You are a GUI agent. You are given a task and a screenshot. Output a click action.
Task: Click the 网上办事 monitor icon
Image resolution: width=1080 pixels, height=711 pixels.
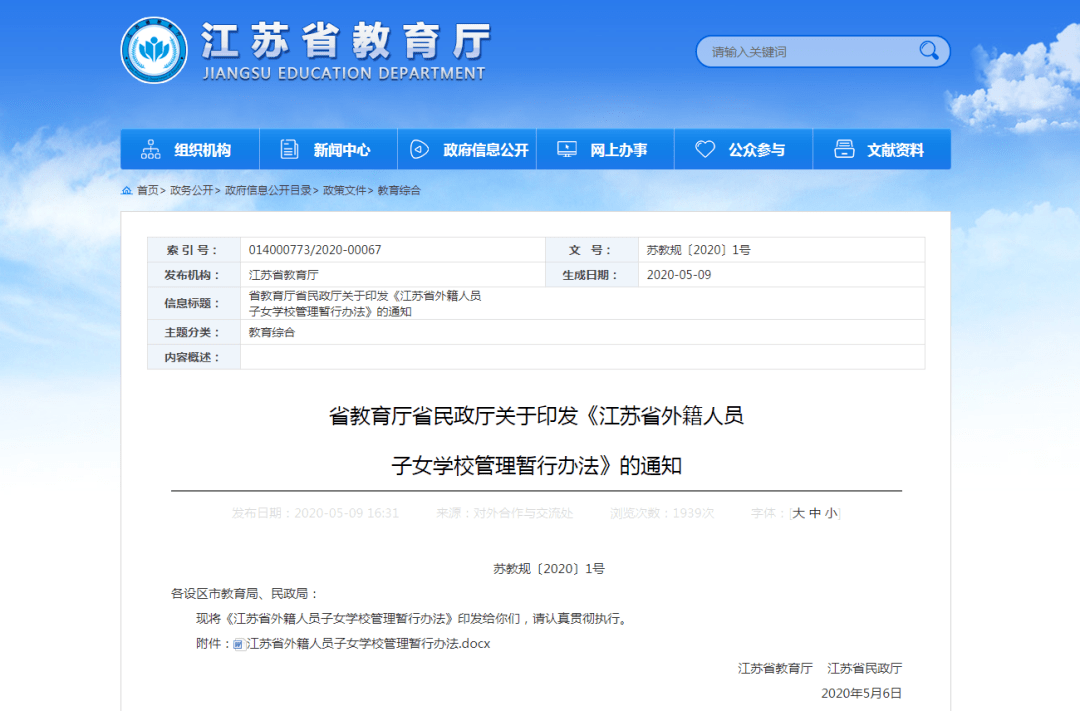click(x=566, y=150)
